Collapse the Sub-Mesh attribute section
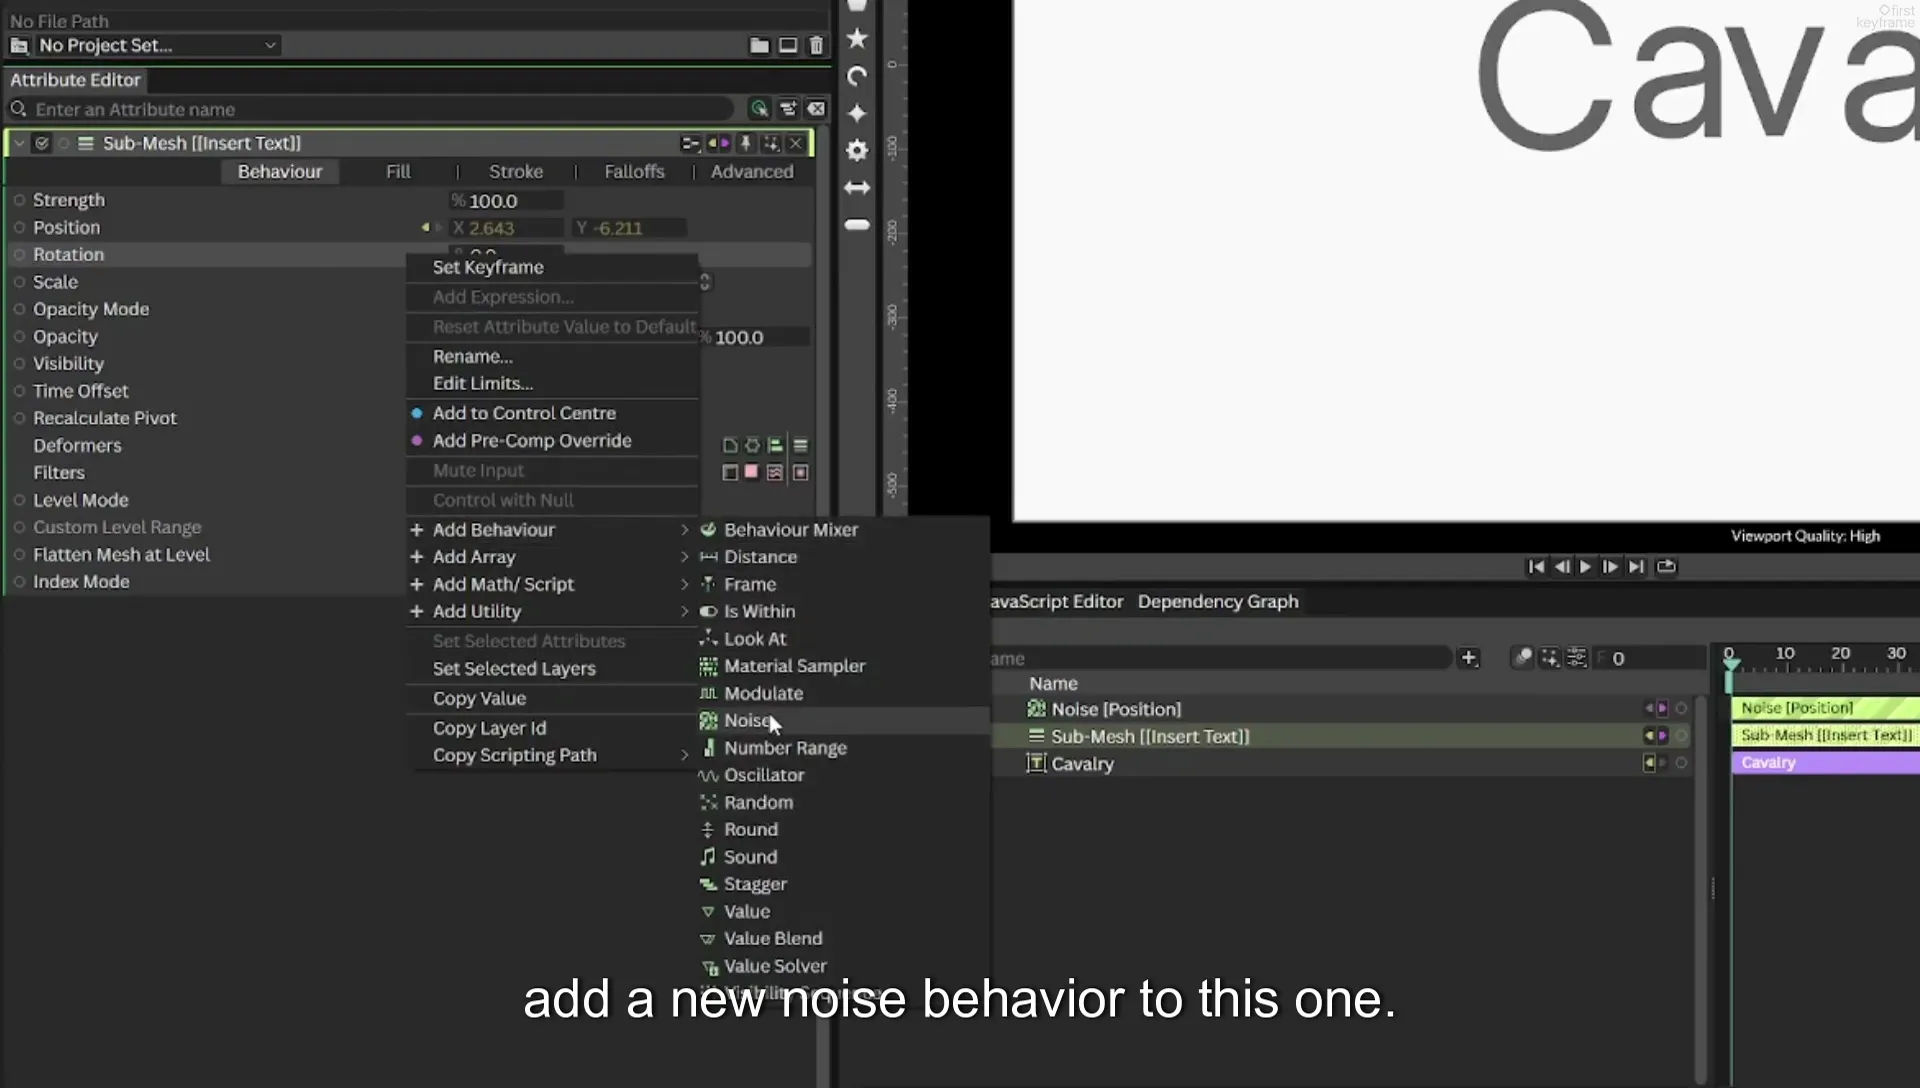This screenshot has width=1920, height=1088. tap(18, 143)
